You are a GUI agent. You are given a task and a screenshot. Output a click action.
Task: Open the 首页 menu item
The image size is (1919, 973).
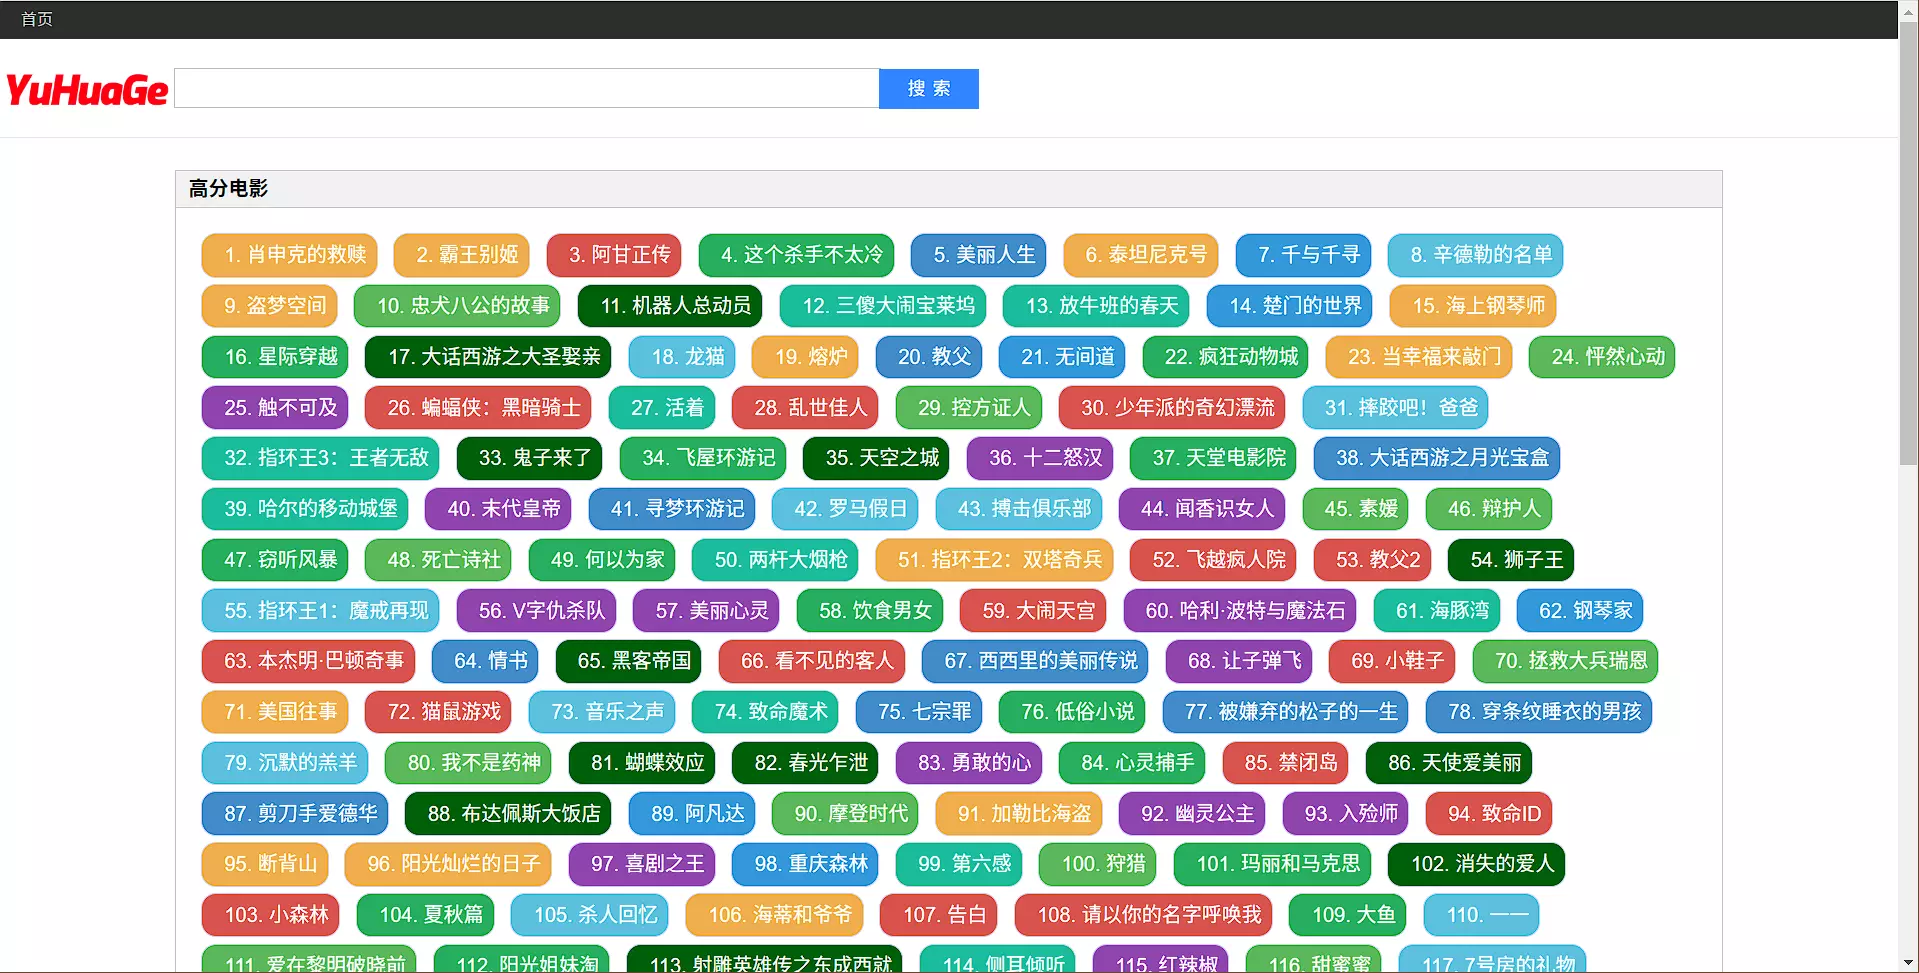coord(37,19)
